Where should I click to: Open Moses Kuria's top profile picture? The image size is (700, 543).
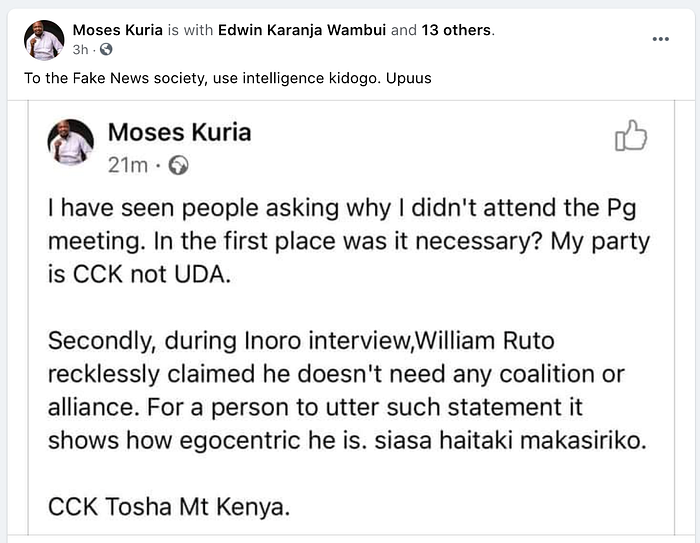click(44, 39)
